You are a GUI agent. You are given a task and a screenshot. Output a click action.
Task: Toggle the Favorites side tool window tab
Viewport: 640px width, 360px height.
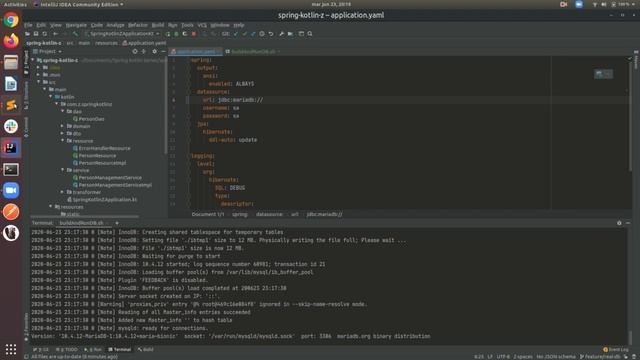click(26, 327)
